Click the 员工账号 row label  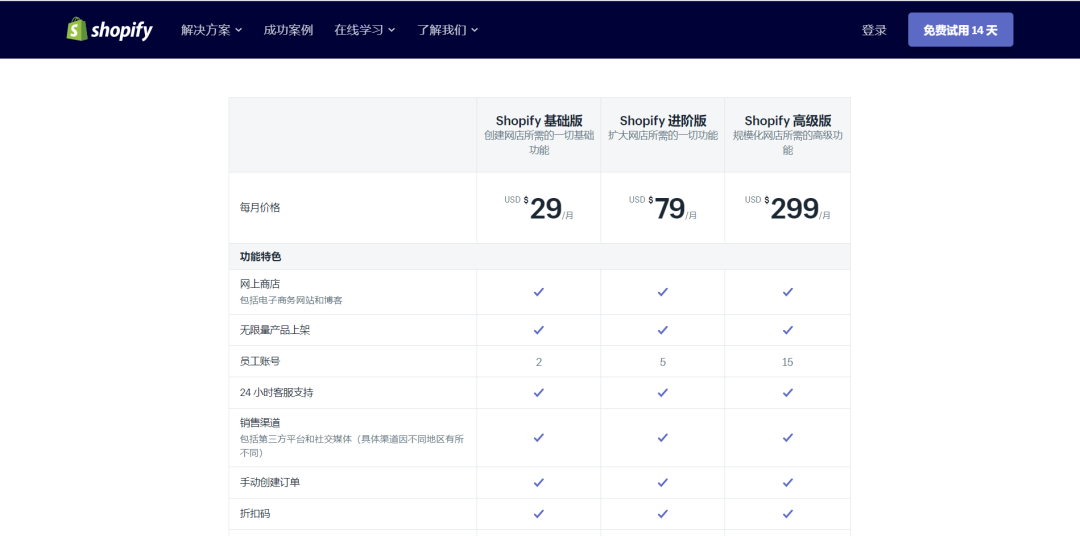[260, 361]
